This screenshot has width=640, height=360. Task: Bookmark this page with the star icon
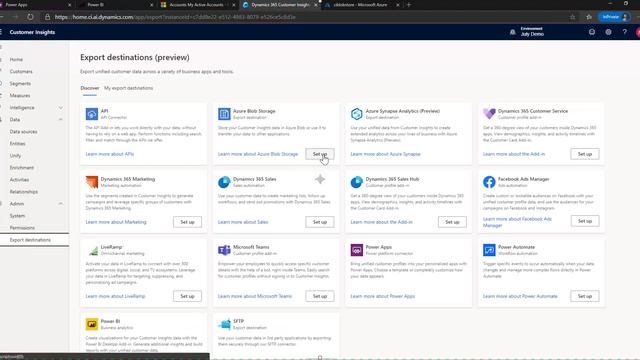[x=573, y=17]
